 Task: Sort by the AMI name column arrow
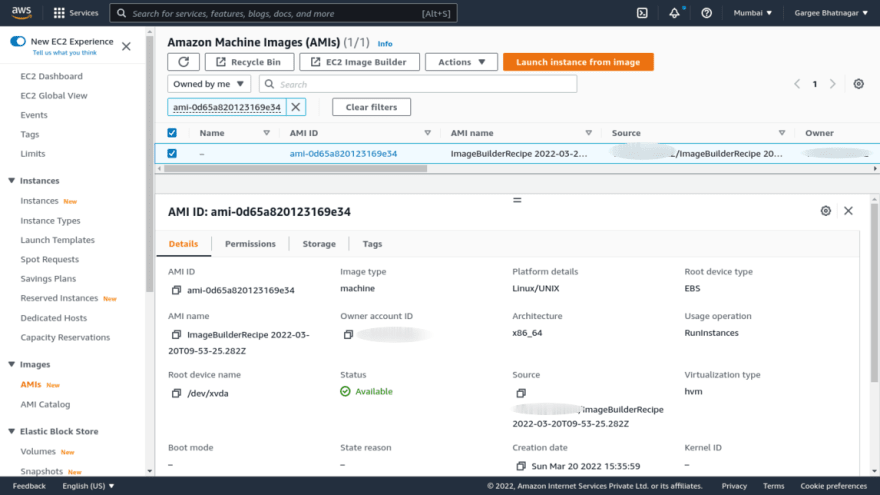click(589, 133)
